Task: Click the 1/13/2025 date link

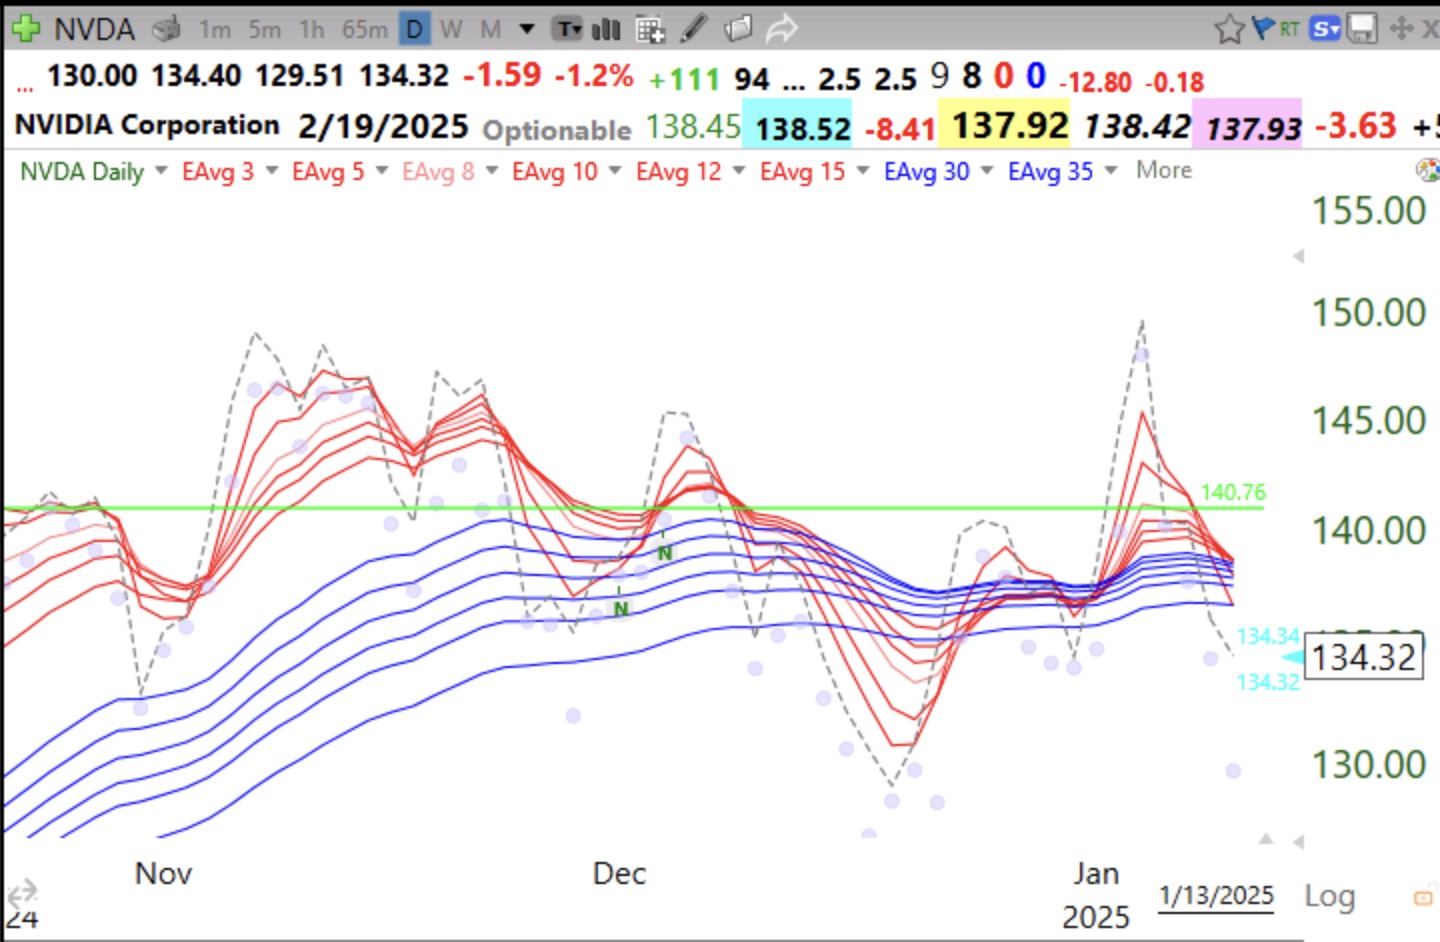Action: [x=1217, y=895]
